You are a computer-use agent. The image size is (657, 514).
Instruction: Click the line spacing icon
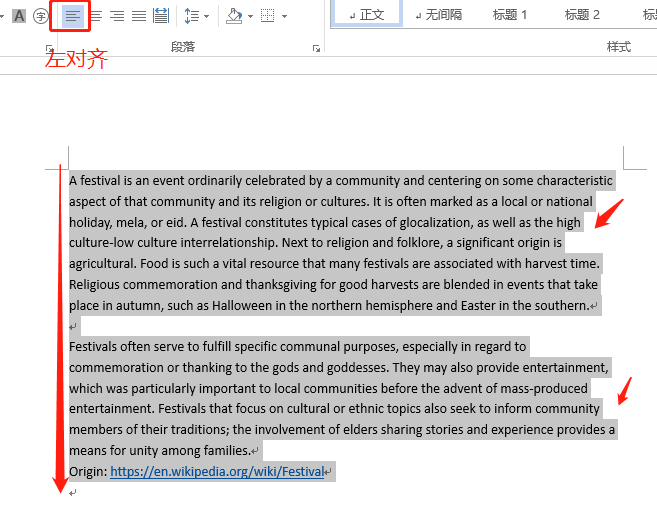[x=192, y=16]
